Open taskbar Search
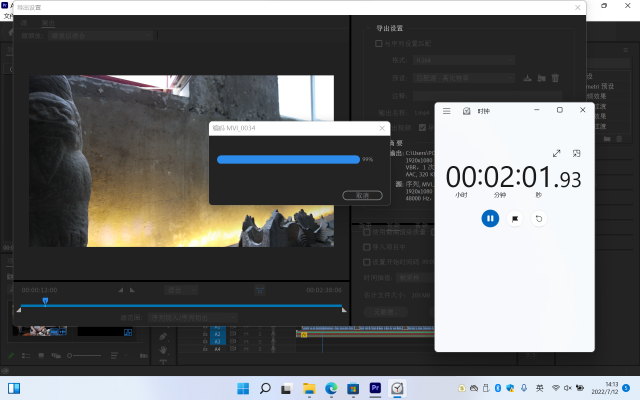Viewport: 640px width, 400px height. click(x=265, y=388)
